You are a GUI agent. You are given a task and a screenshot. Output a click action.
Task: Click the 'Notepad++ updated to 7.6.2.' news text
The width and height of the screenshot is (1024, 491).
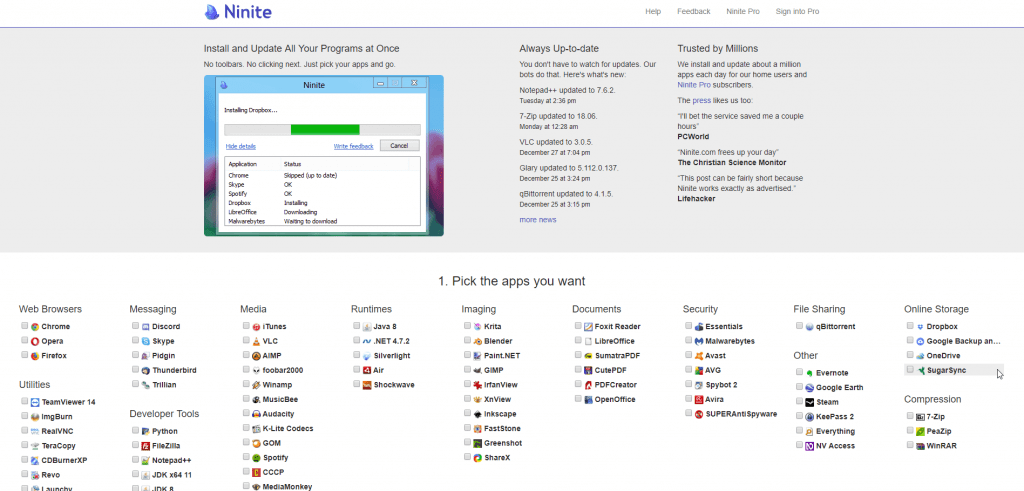(568, 90)
